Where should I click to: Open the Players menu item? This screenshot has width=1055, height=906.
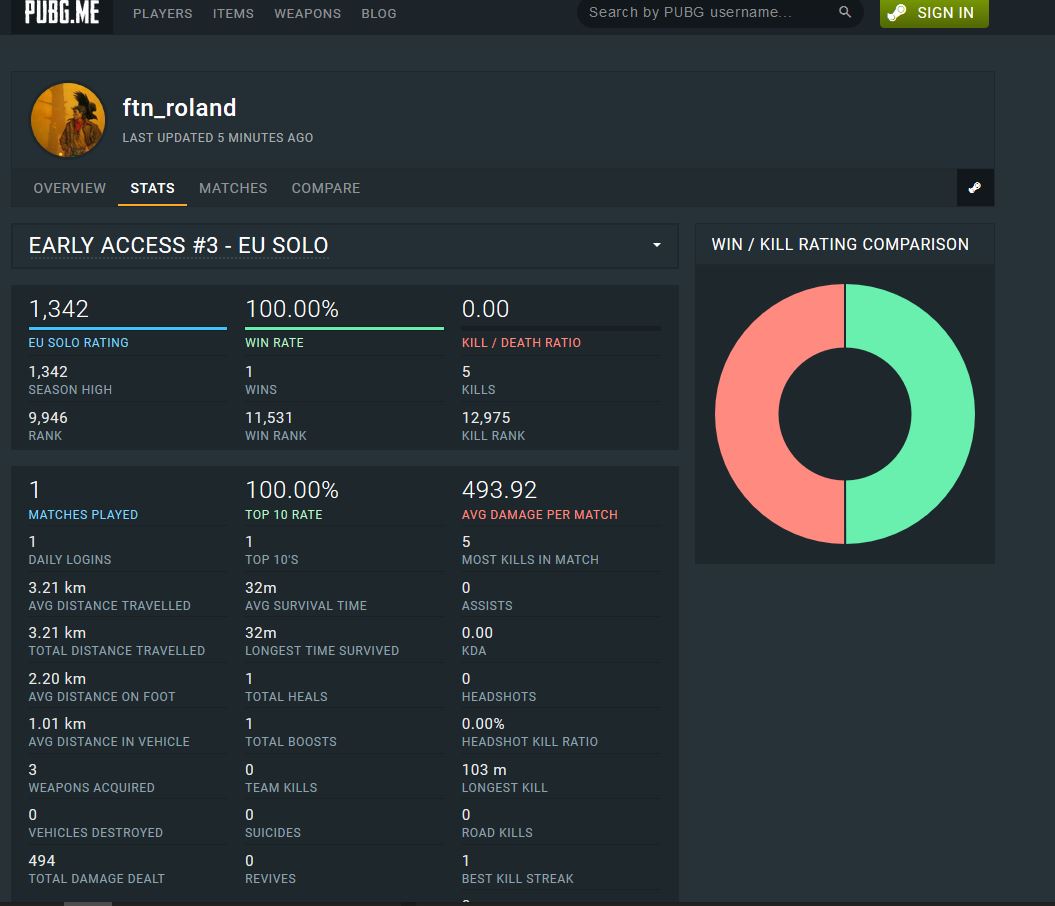(162, 14)
